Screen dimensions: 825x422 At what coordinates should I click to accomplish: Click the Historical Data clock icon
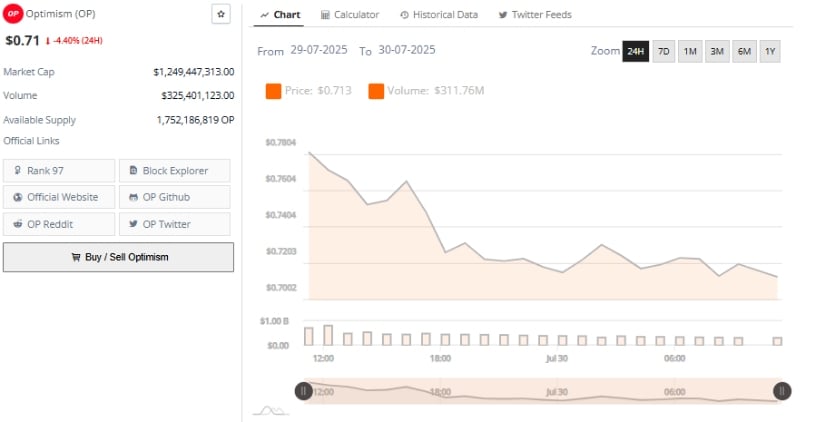pyautogui.click(x=404, y=15)
